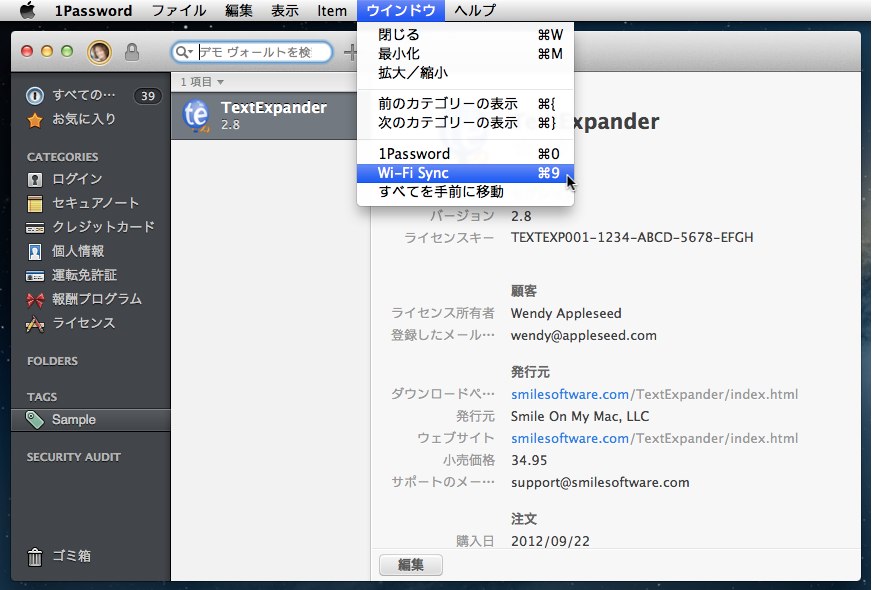Image resolution: width=872 pixels, height=590 pixels.
Task: Open the ファイル menu
Action: (179, 10)
